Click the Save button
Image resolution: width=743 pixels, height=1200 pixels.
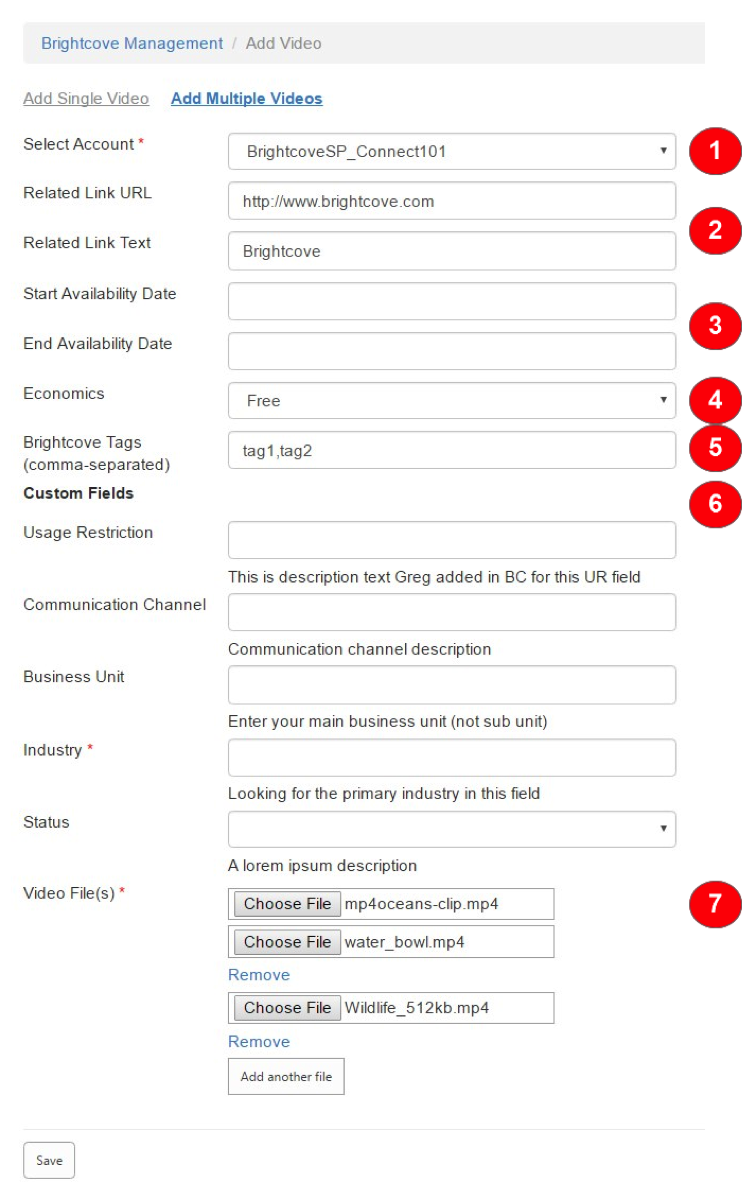coord(49,1160)
